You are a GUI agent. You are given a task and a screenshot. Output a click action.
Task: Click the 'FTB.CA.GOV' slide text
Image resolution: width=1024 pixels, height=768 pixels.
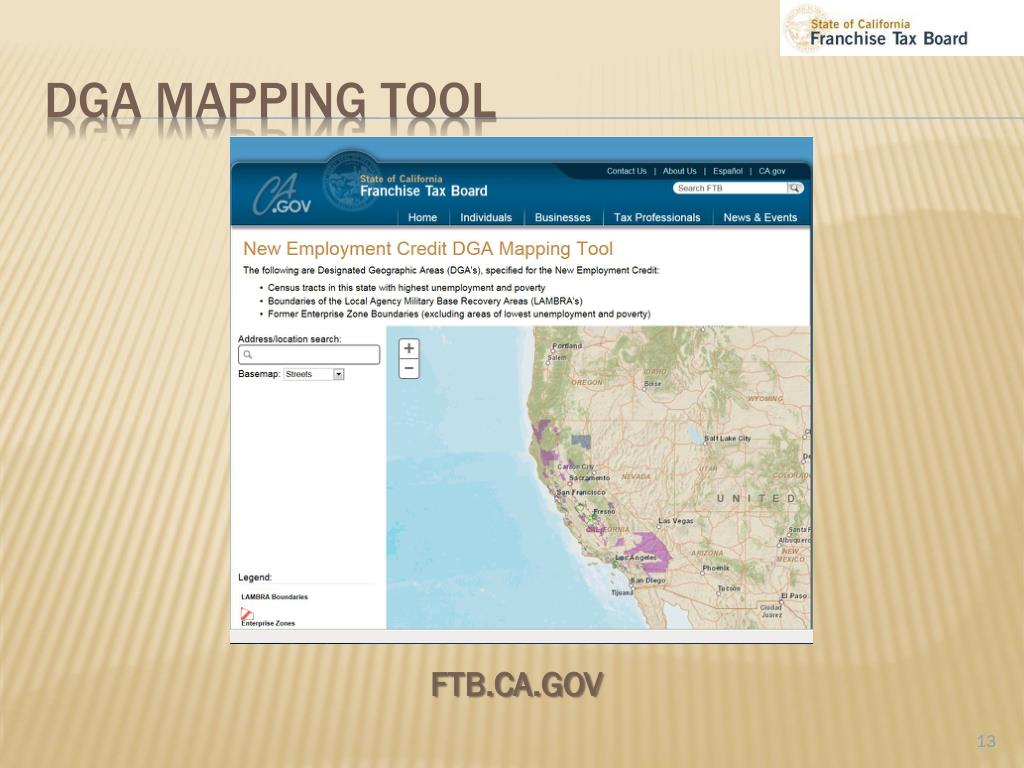(517, 686)
